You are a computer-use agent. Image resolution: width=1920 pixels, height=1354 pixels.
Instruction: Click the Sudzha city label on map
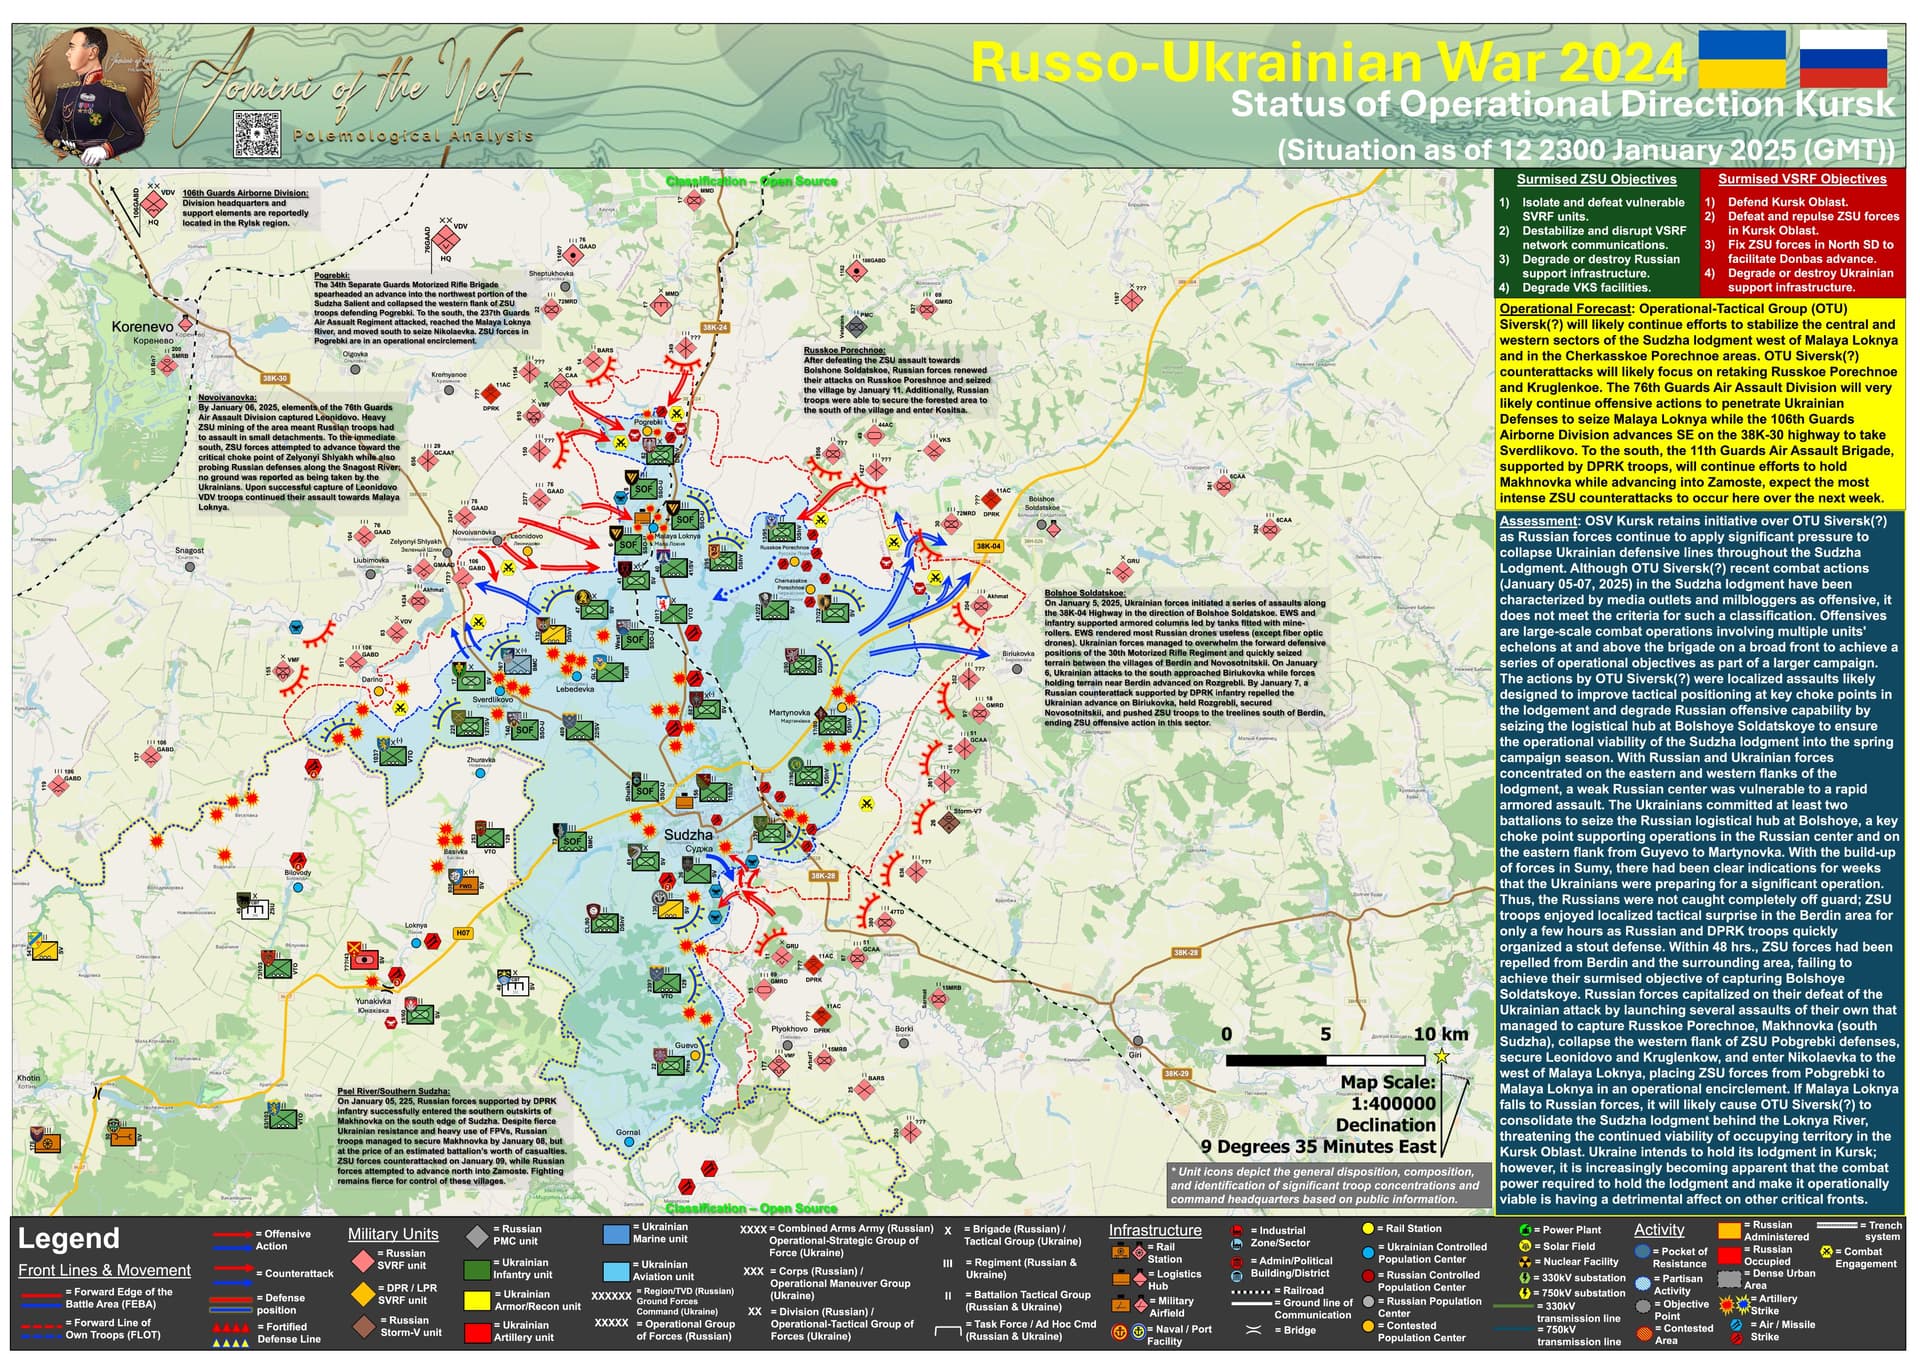point(688,834)
